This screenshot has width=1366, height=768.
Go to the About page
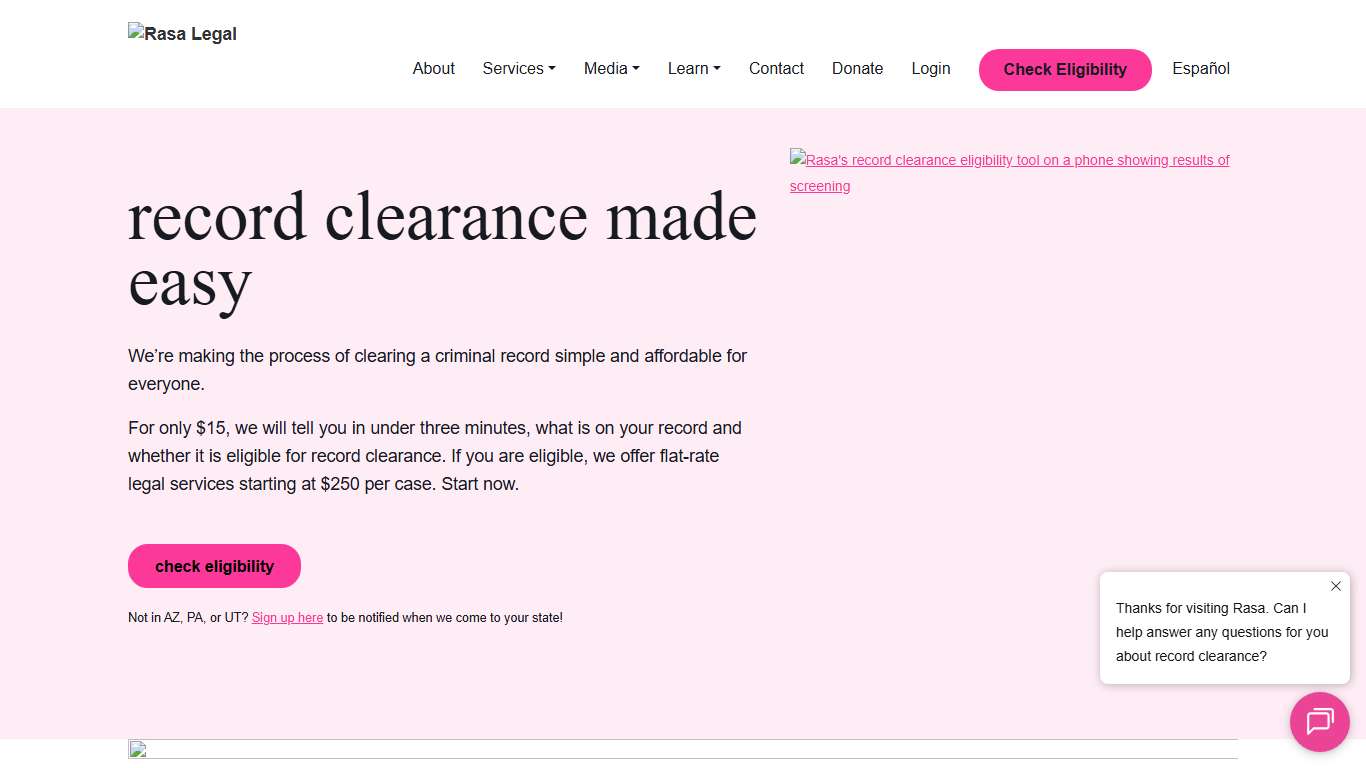point(433,69)
